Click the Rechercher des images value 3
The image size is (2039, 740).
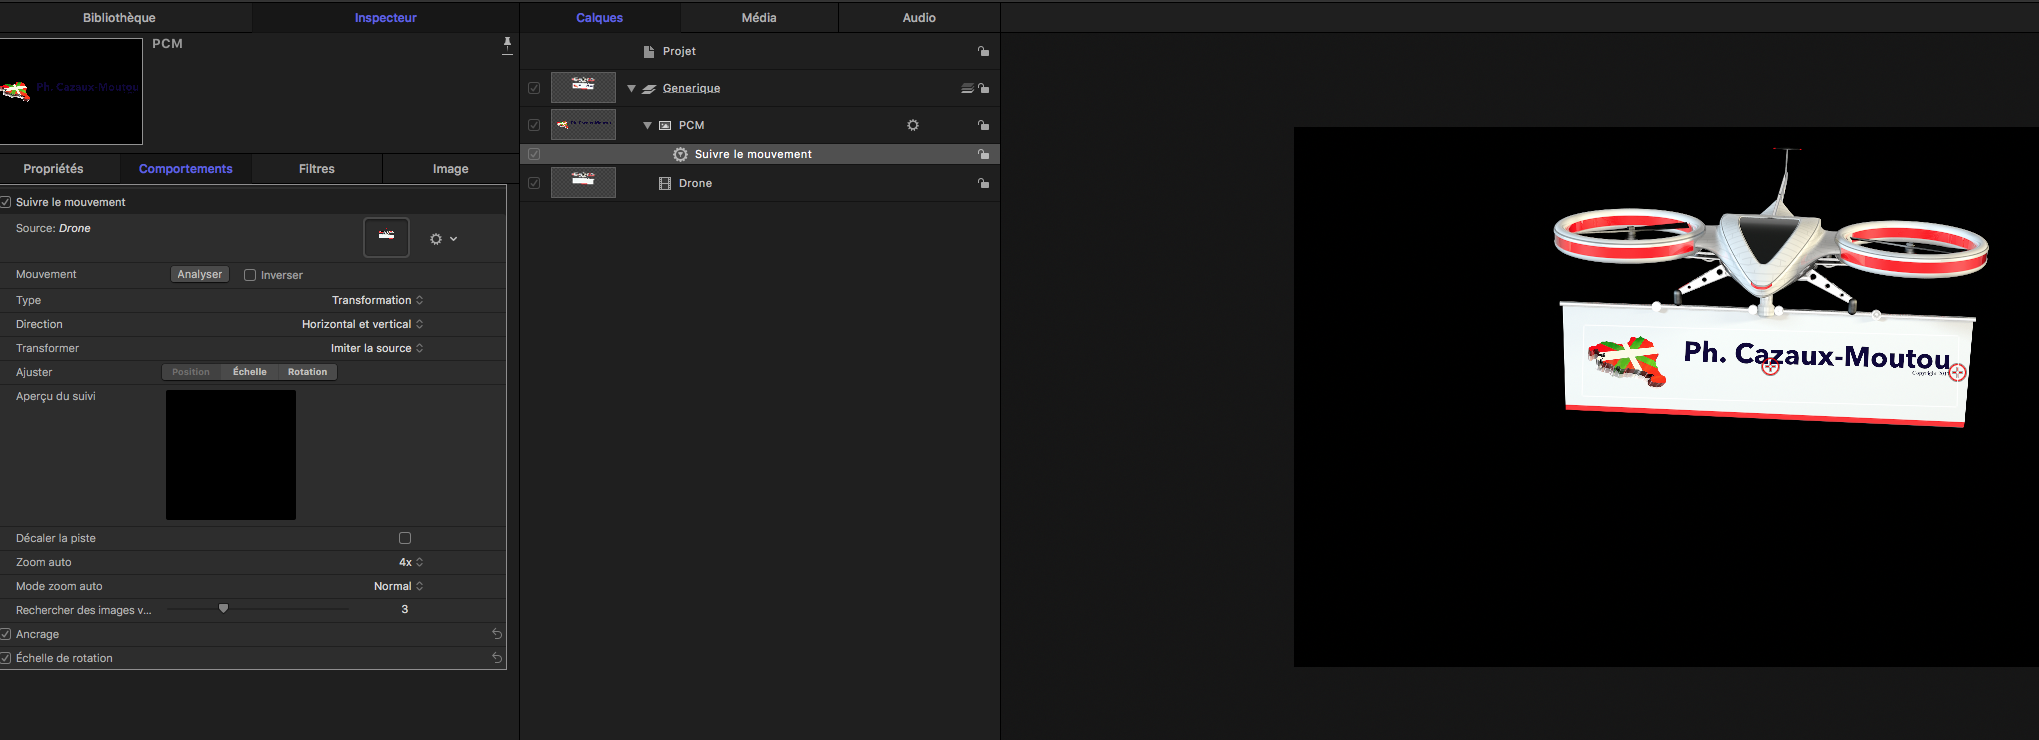404,609
